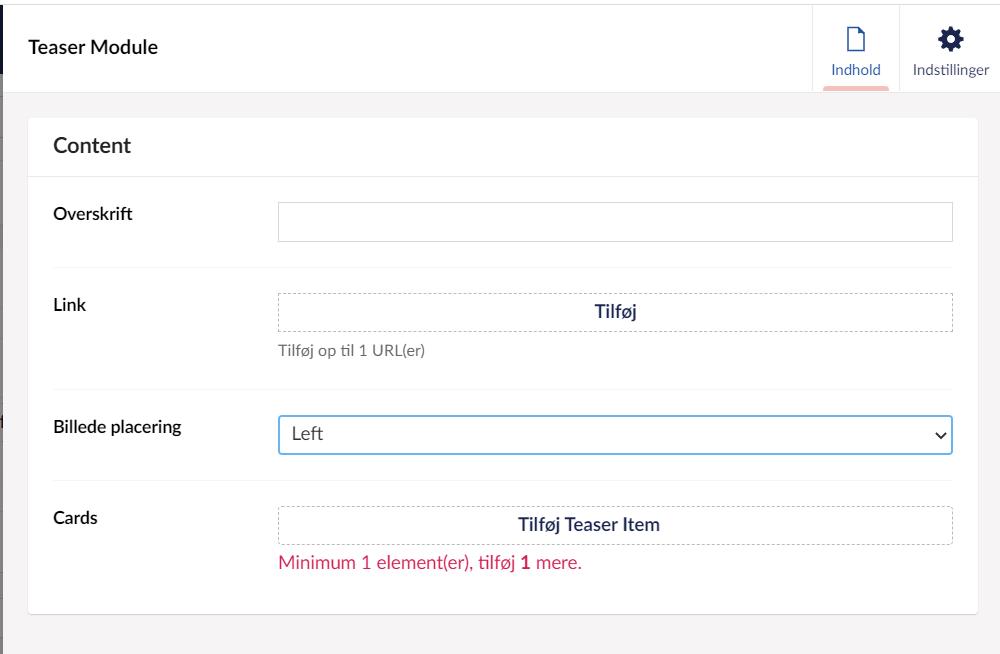Click the 'Tilføj op til 1 URL(er)' hint text
The height and width of the screenshot is (654, 1000).
click(x=351, y=351)
